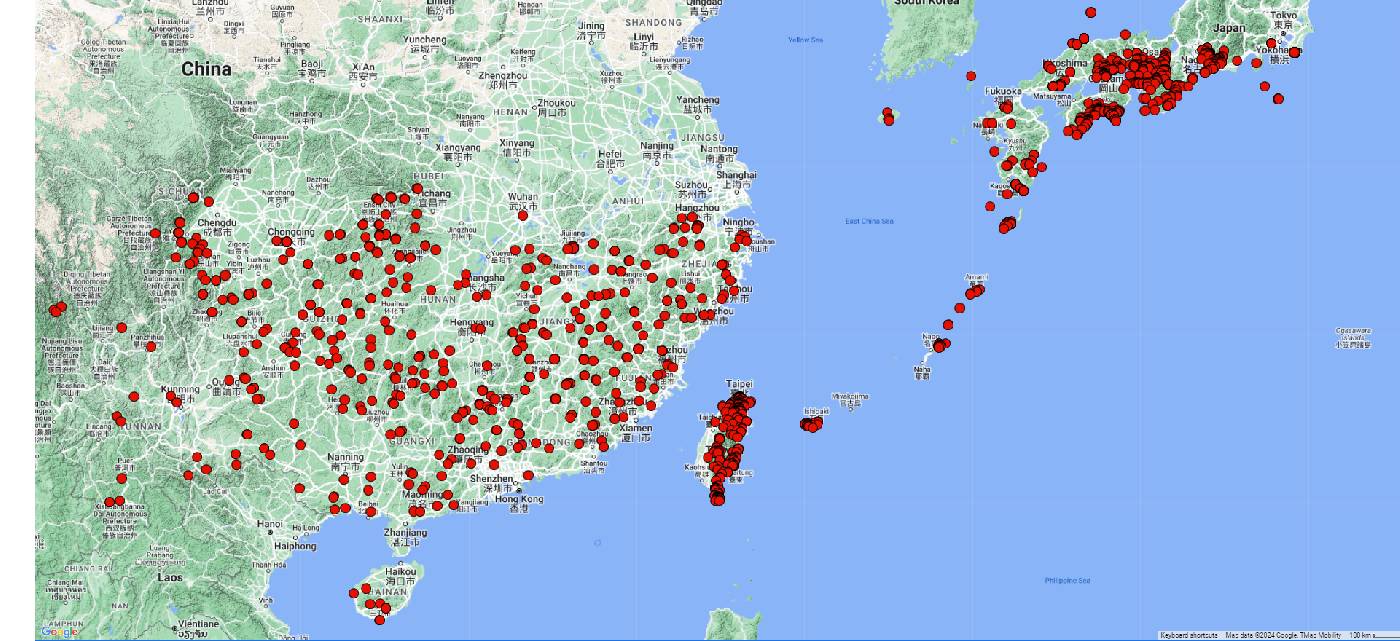
Task: Click the China country label
Action: (206, 69)
